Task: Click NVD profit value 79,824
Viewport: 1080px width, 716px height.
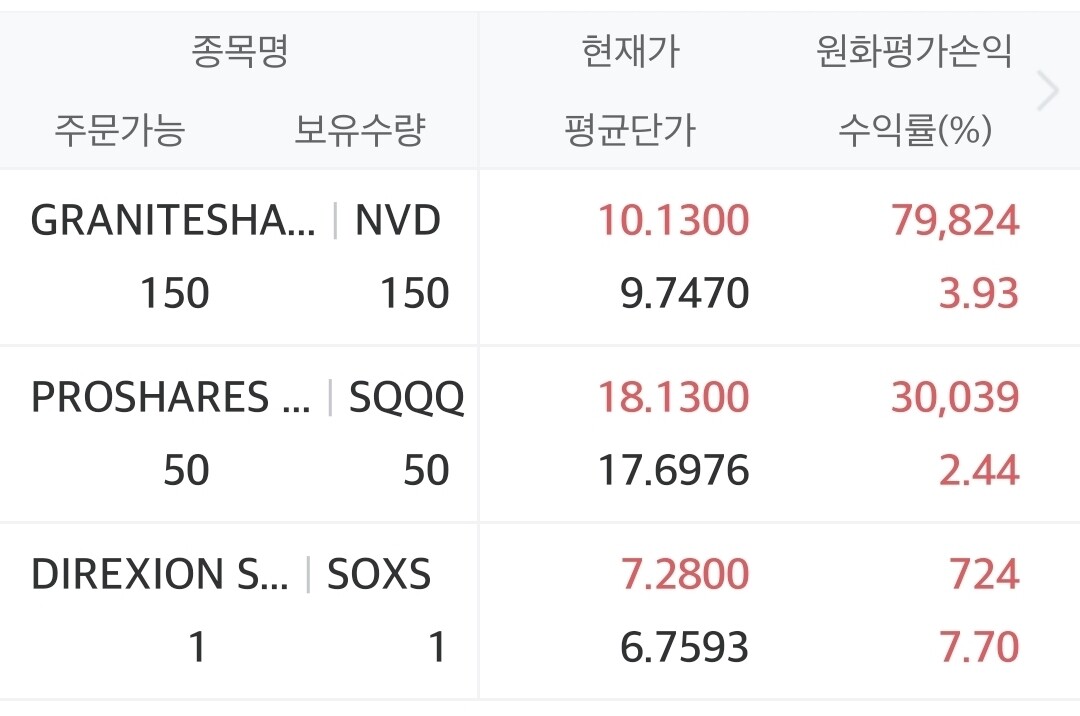Action: point(955,221)
